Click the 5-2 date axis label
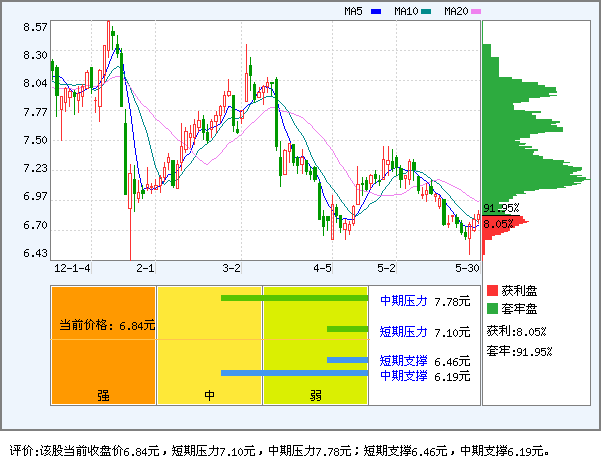The width and height of the screenshot is (601, 456). [386, 268]
